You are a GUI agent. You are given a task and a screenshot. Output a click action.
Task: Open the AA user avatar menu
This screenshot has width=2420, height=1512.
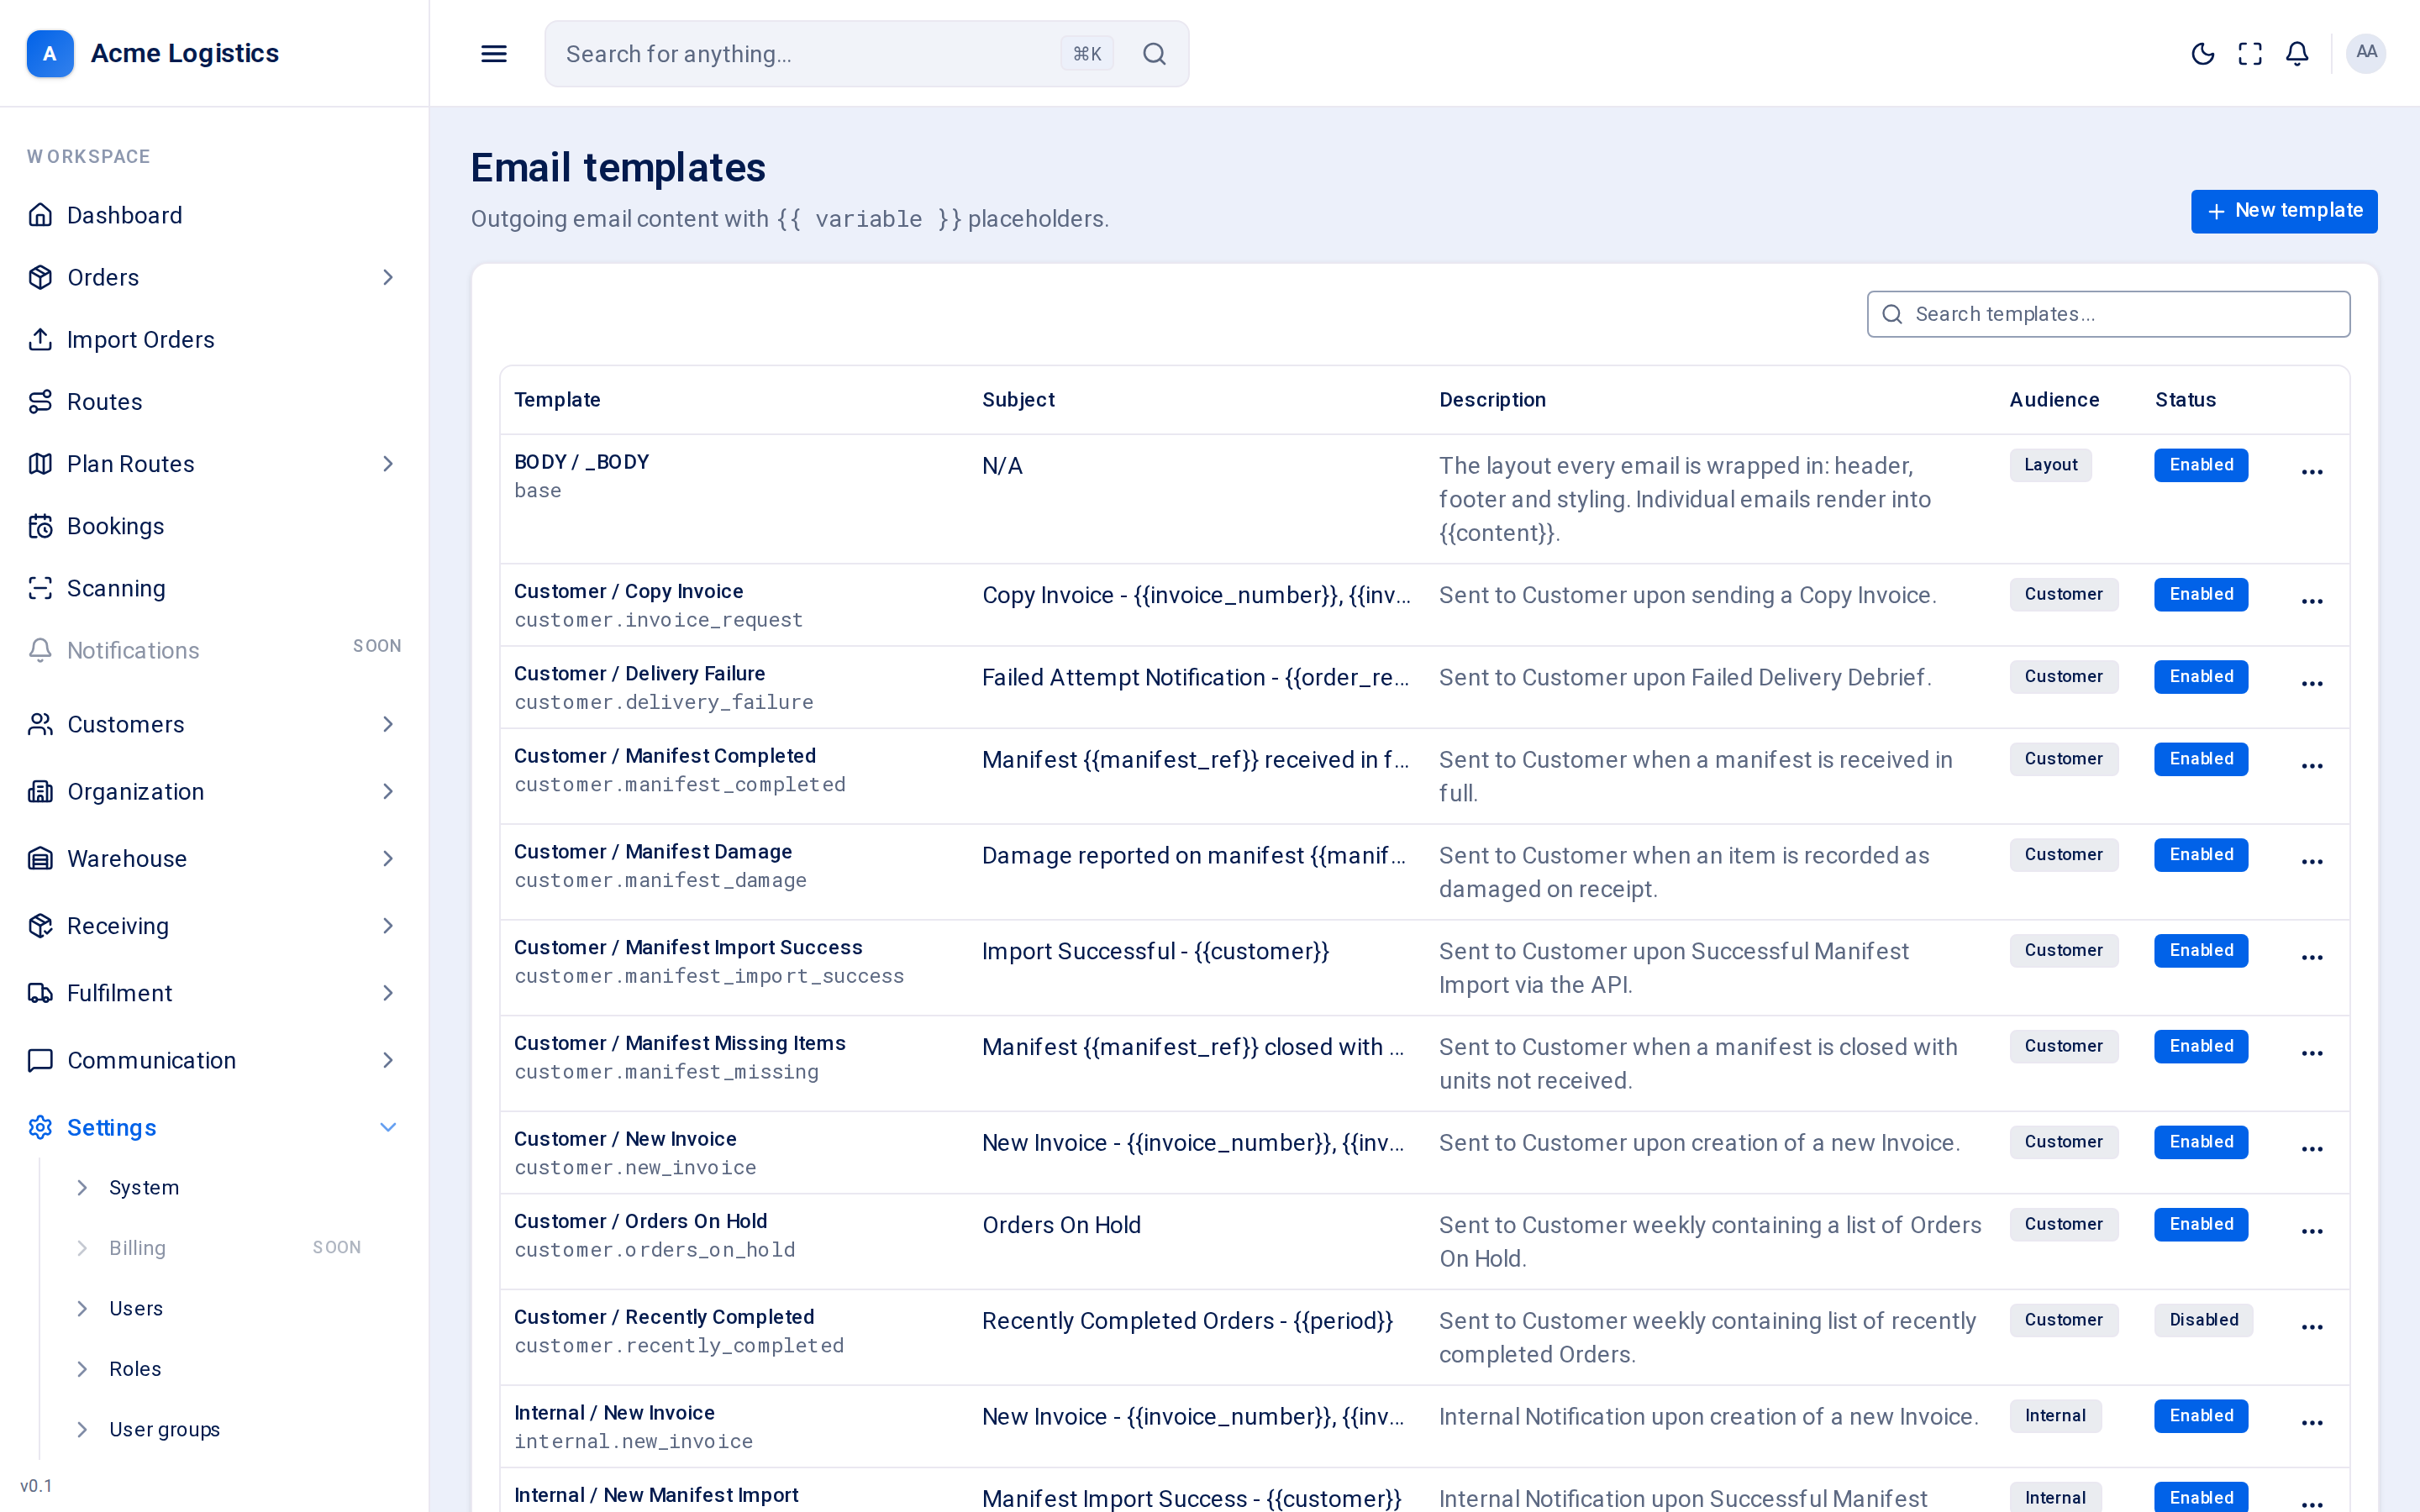[2366, 53]
